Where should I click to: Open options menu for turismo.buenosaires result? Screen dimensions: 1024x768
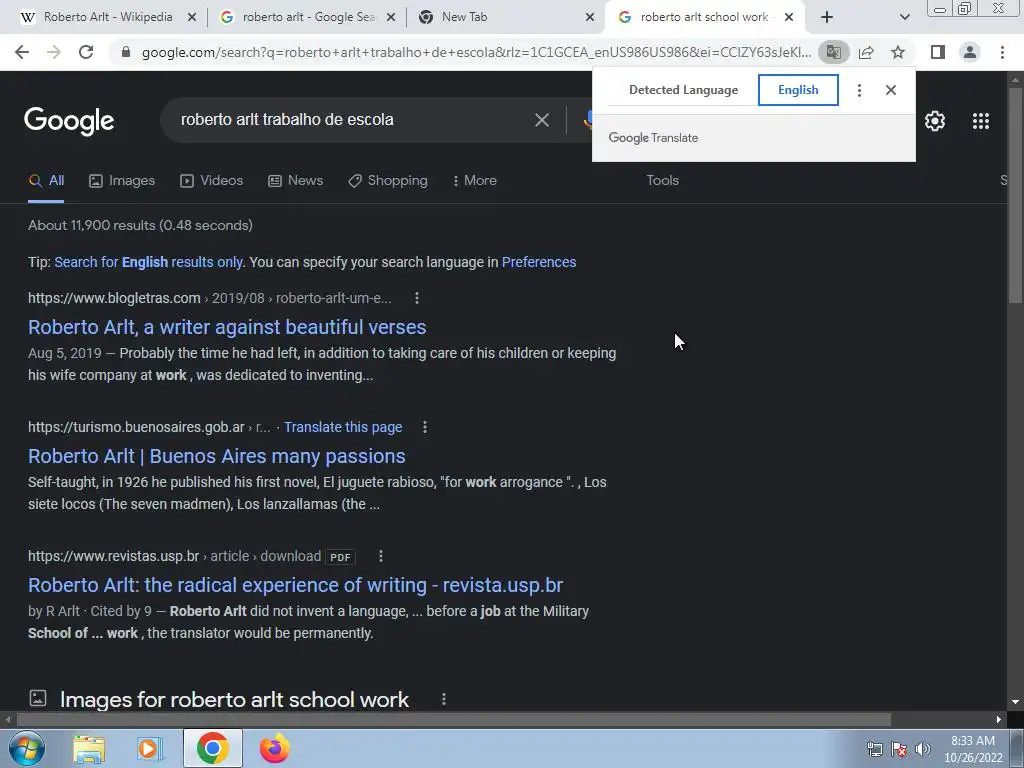pos(424,427)
